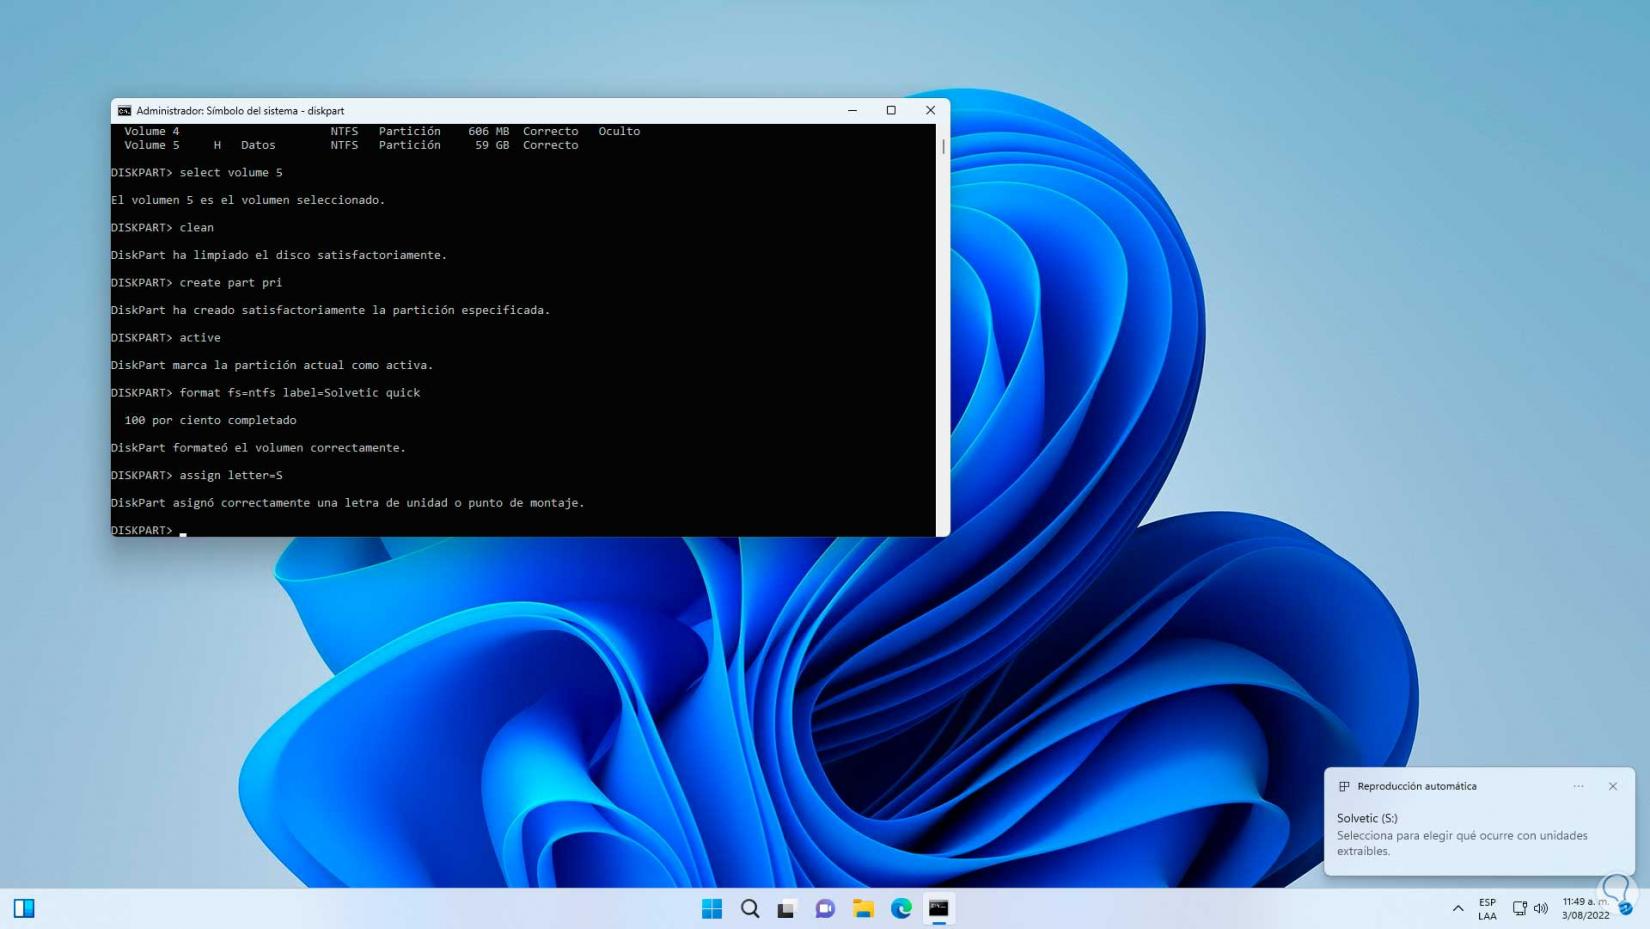This screenshot has width=1650, height=929.
Task: Open the clock and date panel
Action: tap(1585, 908)
